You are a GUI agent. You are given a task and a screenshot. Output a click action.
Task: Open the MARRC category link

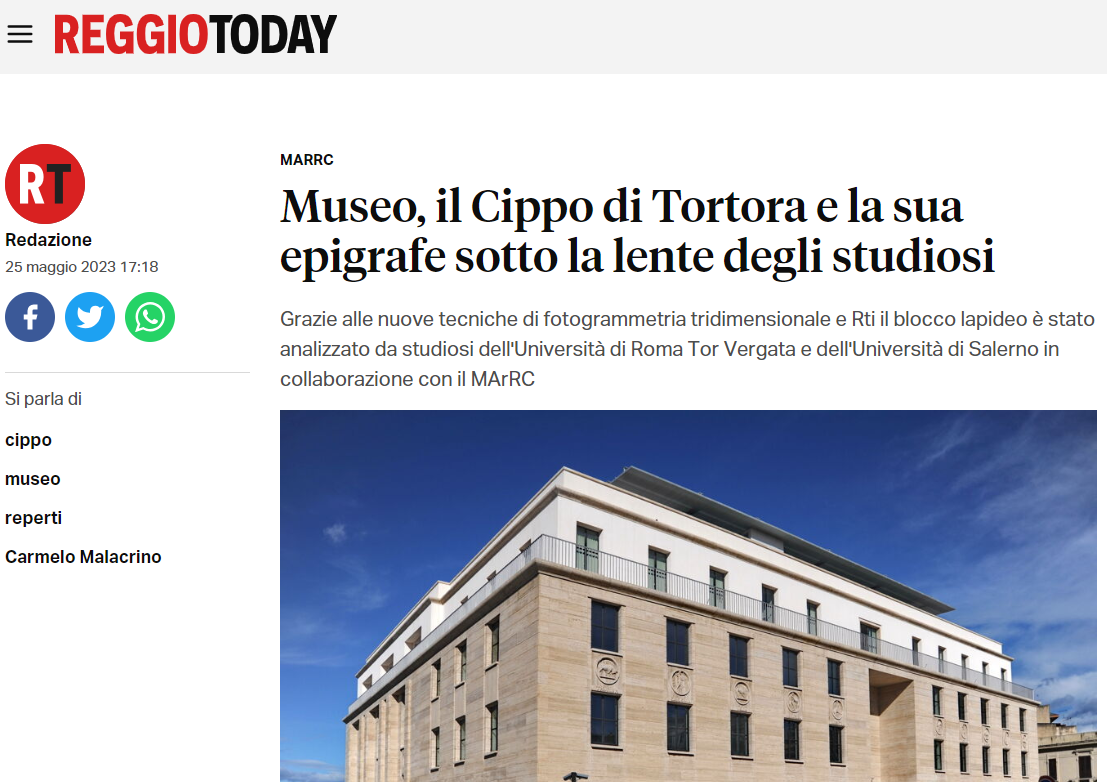(x=306, y=160)
